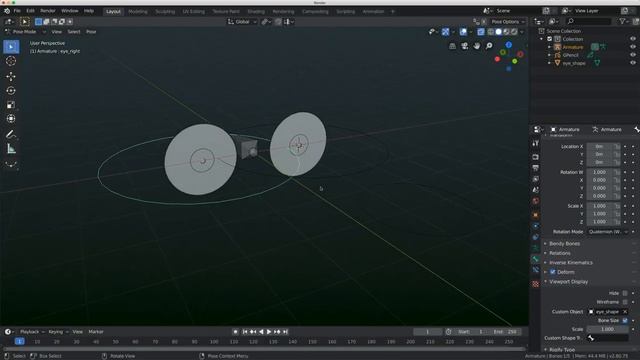Screen dimensions: 640x360
Task: Open the timeline Keying popover
Action: click(x=58, y=332)
